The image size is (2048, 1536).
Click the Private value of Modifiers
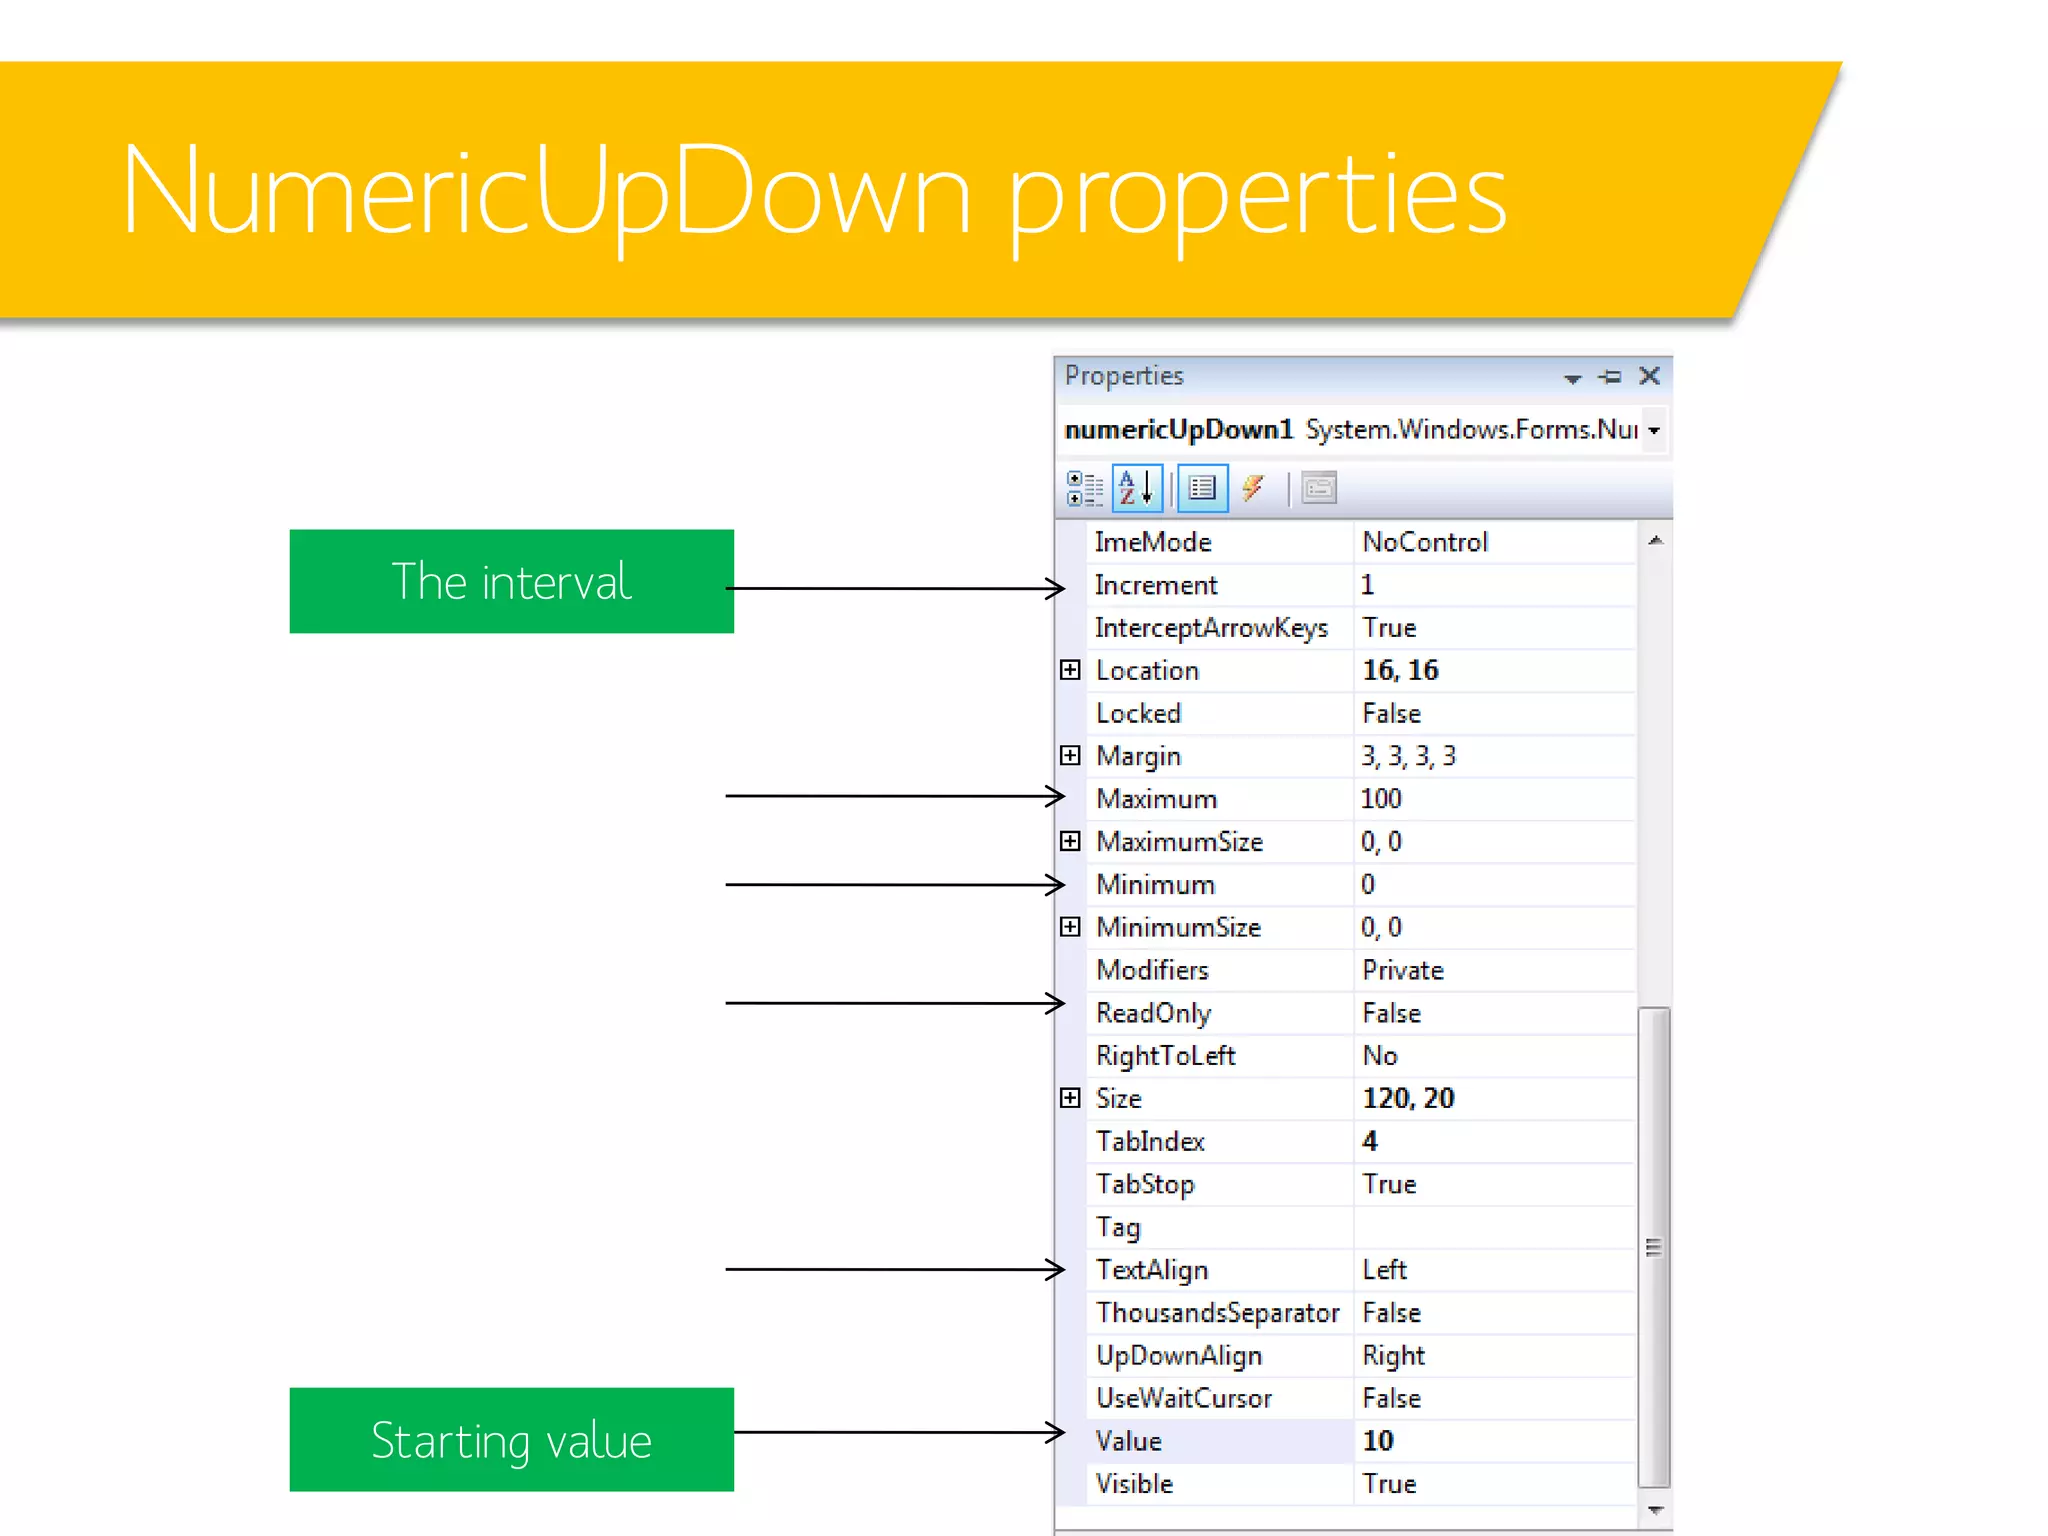point(1403,970)
